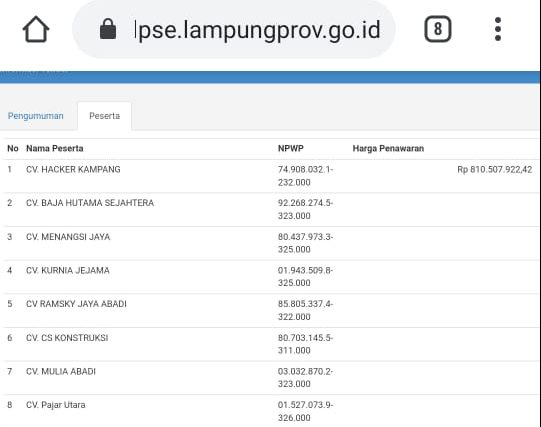Click row number 8 in the table
Image resolution: width=541 pixels, height=427 pixels.
pos(10,405)
